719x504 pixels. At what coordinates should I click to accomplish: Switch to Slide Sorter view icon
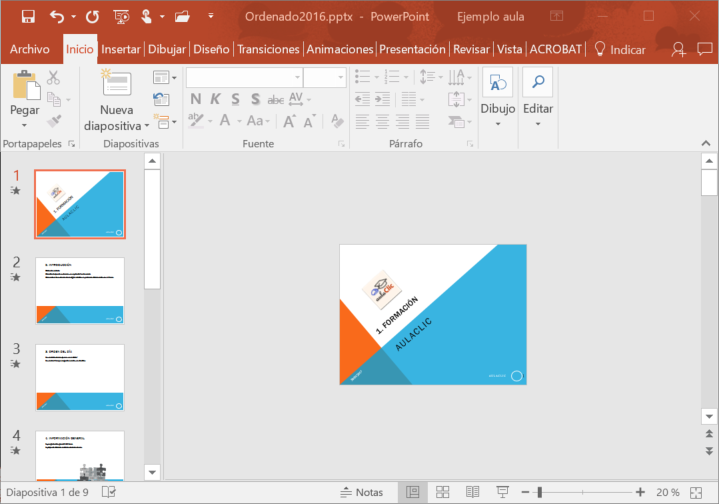click(442, 493)
